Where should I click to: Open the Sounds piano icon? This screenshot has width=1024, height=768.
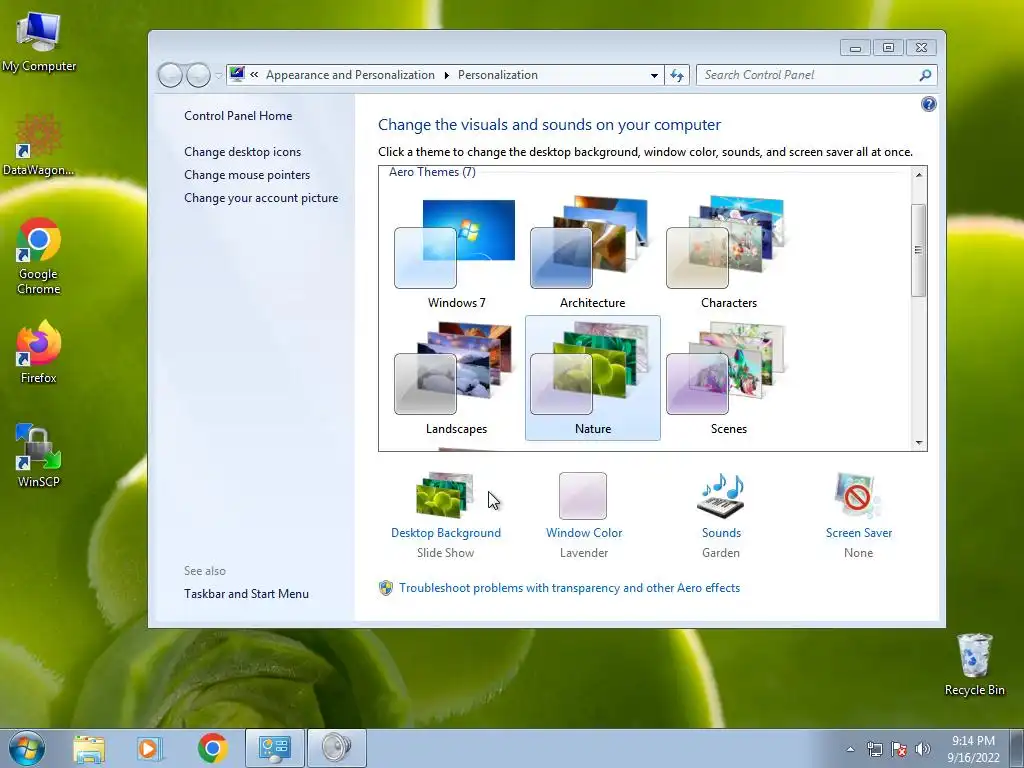[721, 496]
